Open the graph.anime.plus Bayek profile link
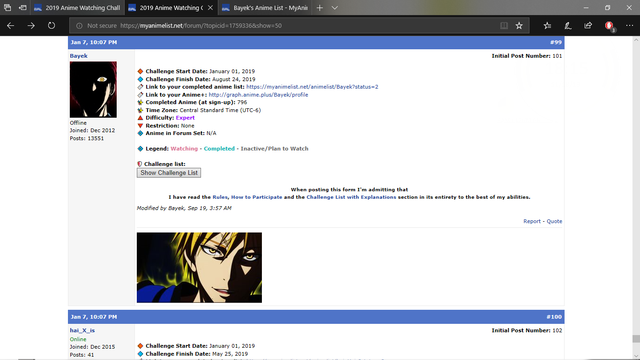This screenshot has height=360, width=640. coord(258,95)
